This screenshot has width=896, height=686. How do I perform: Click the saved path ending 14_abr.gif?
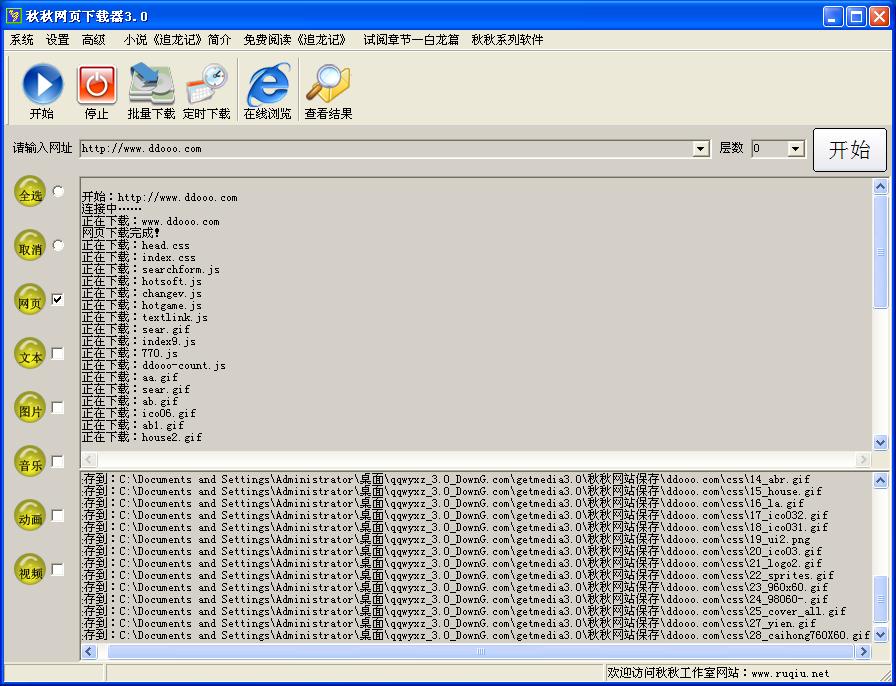pyautogui.click(x=446, y=479)
